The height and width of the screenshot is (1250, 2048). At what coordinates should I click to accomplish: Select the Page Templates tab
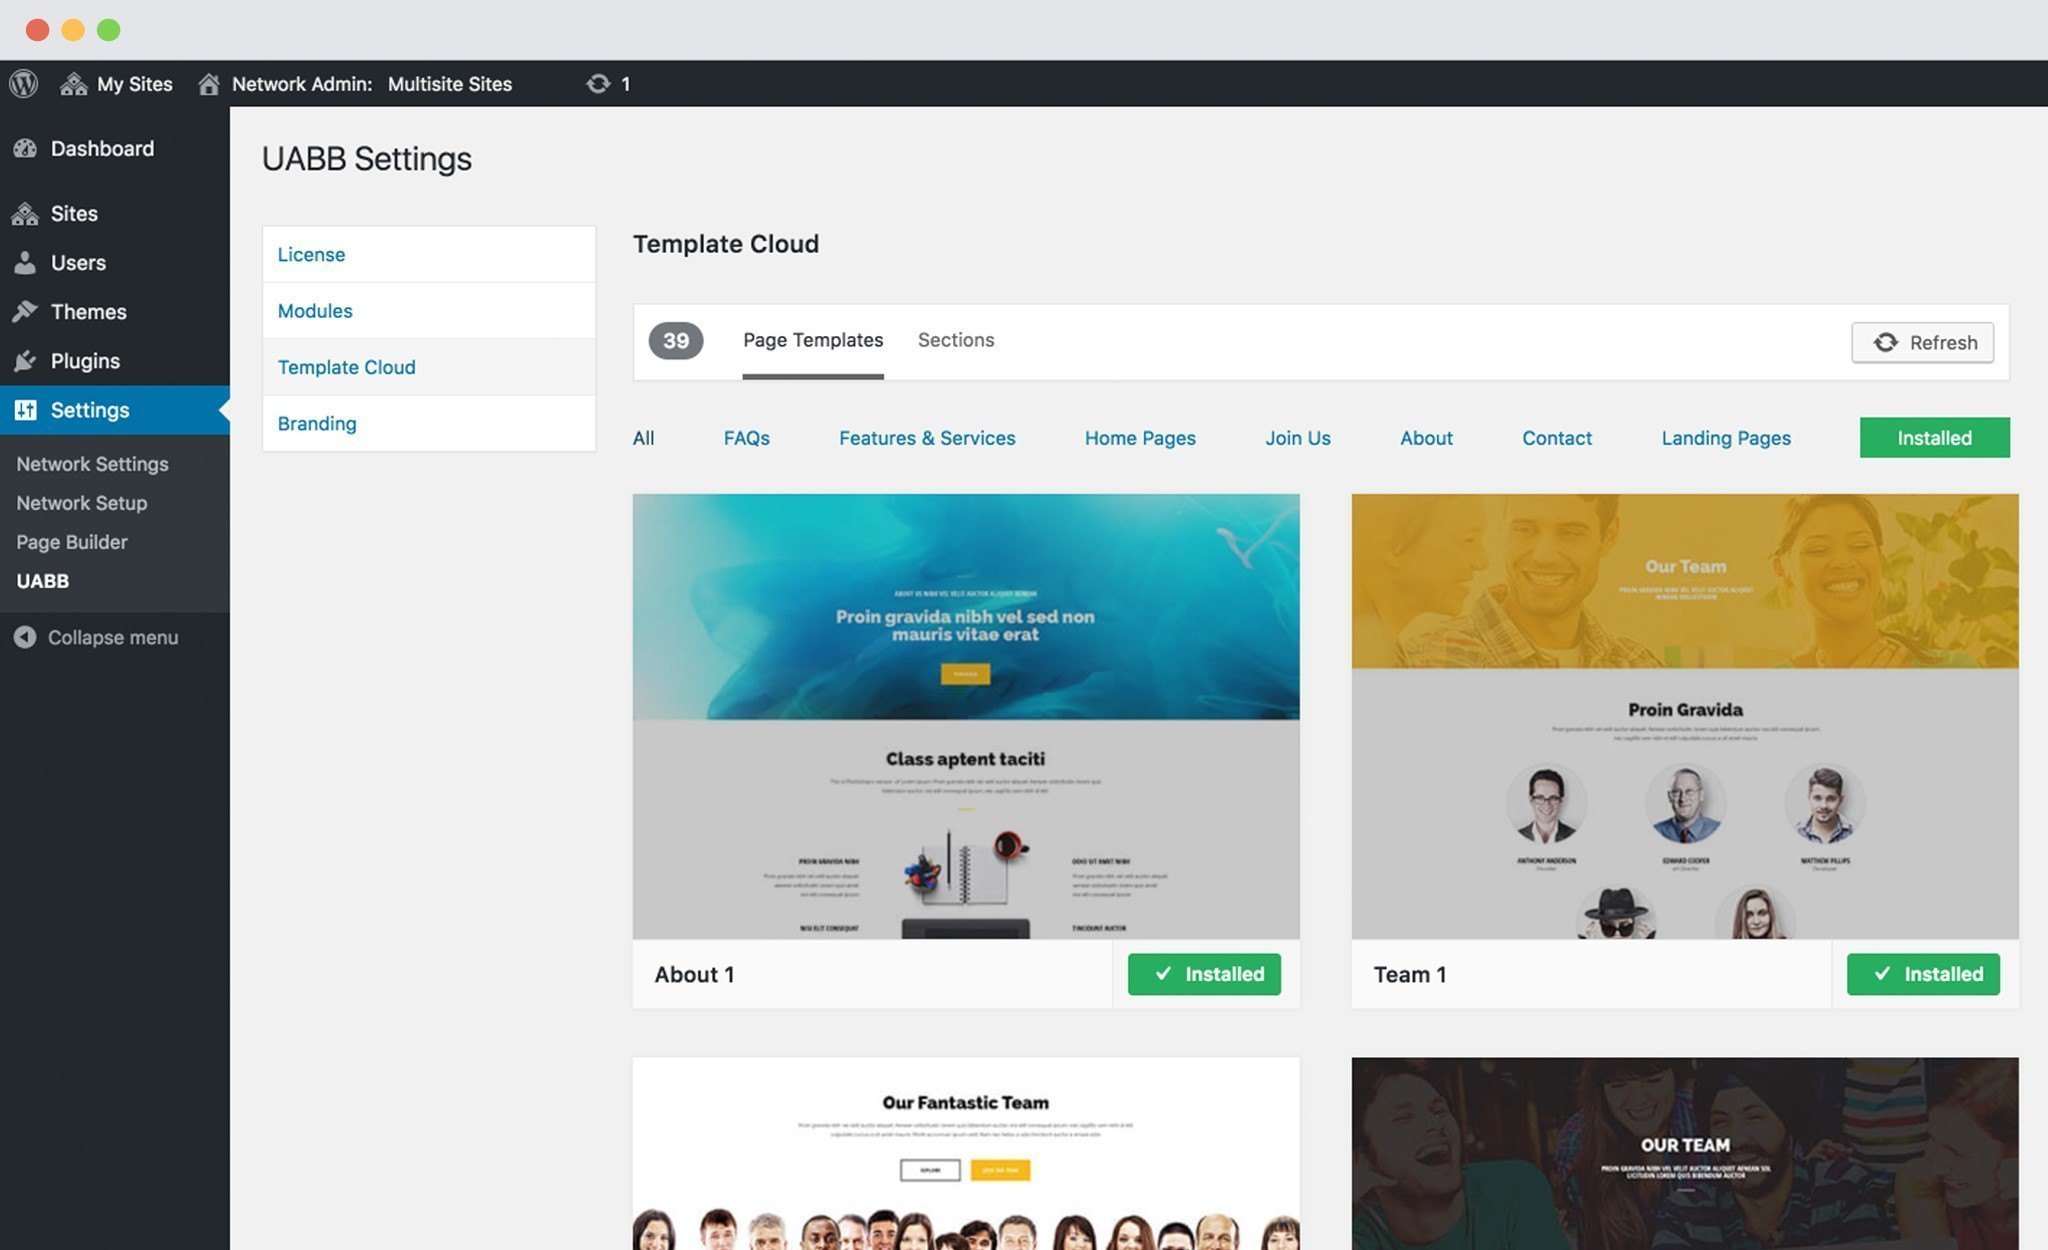pos(812,340)
